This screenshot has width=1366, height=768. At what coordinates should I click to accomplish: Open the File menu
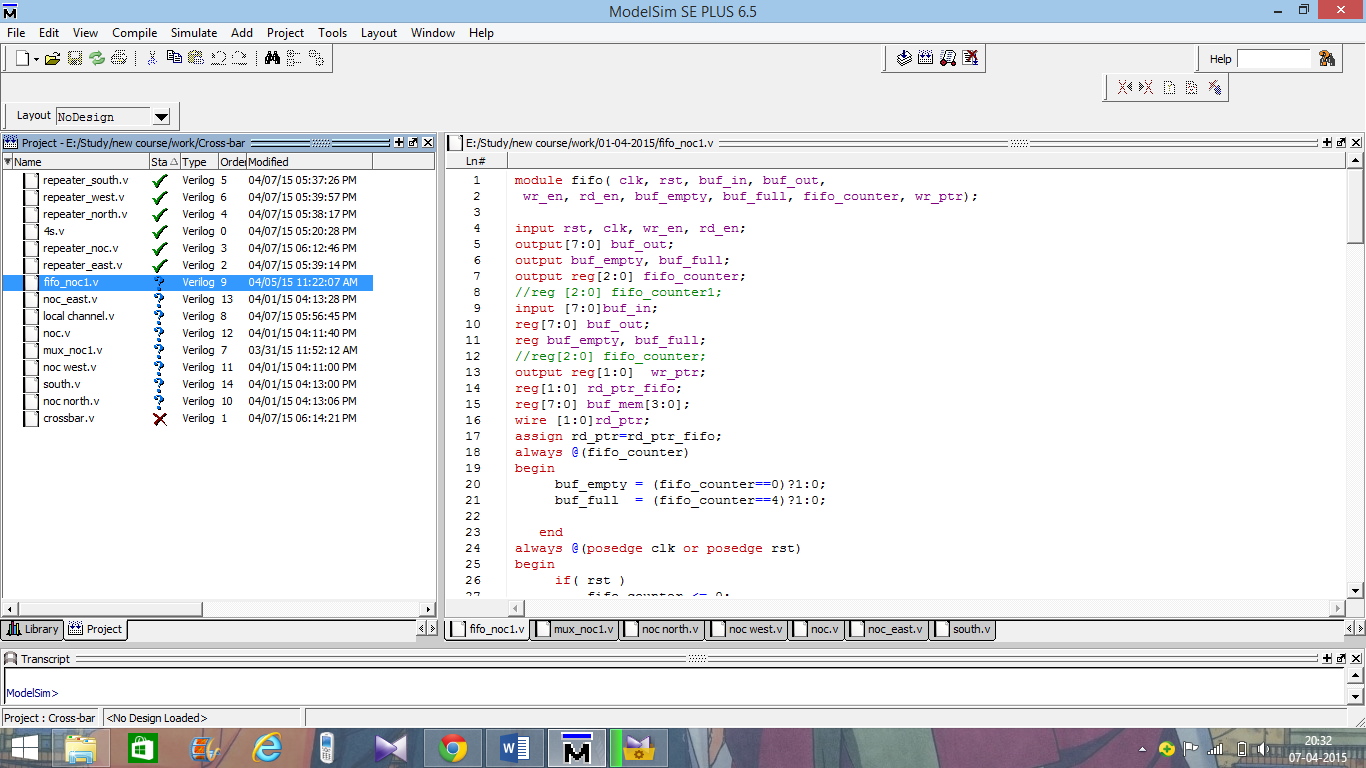click(16, 33)
